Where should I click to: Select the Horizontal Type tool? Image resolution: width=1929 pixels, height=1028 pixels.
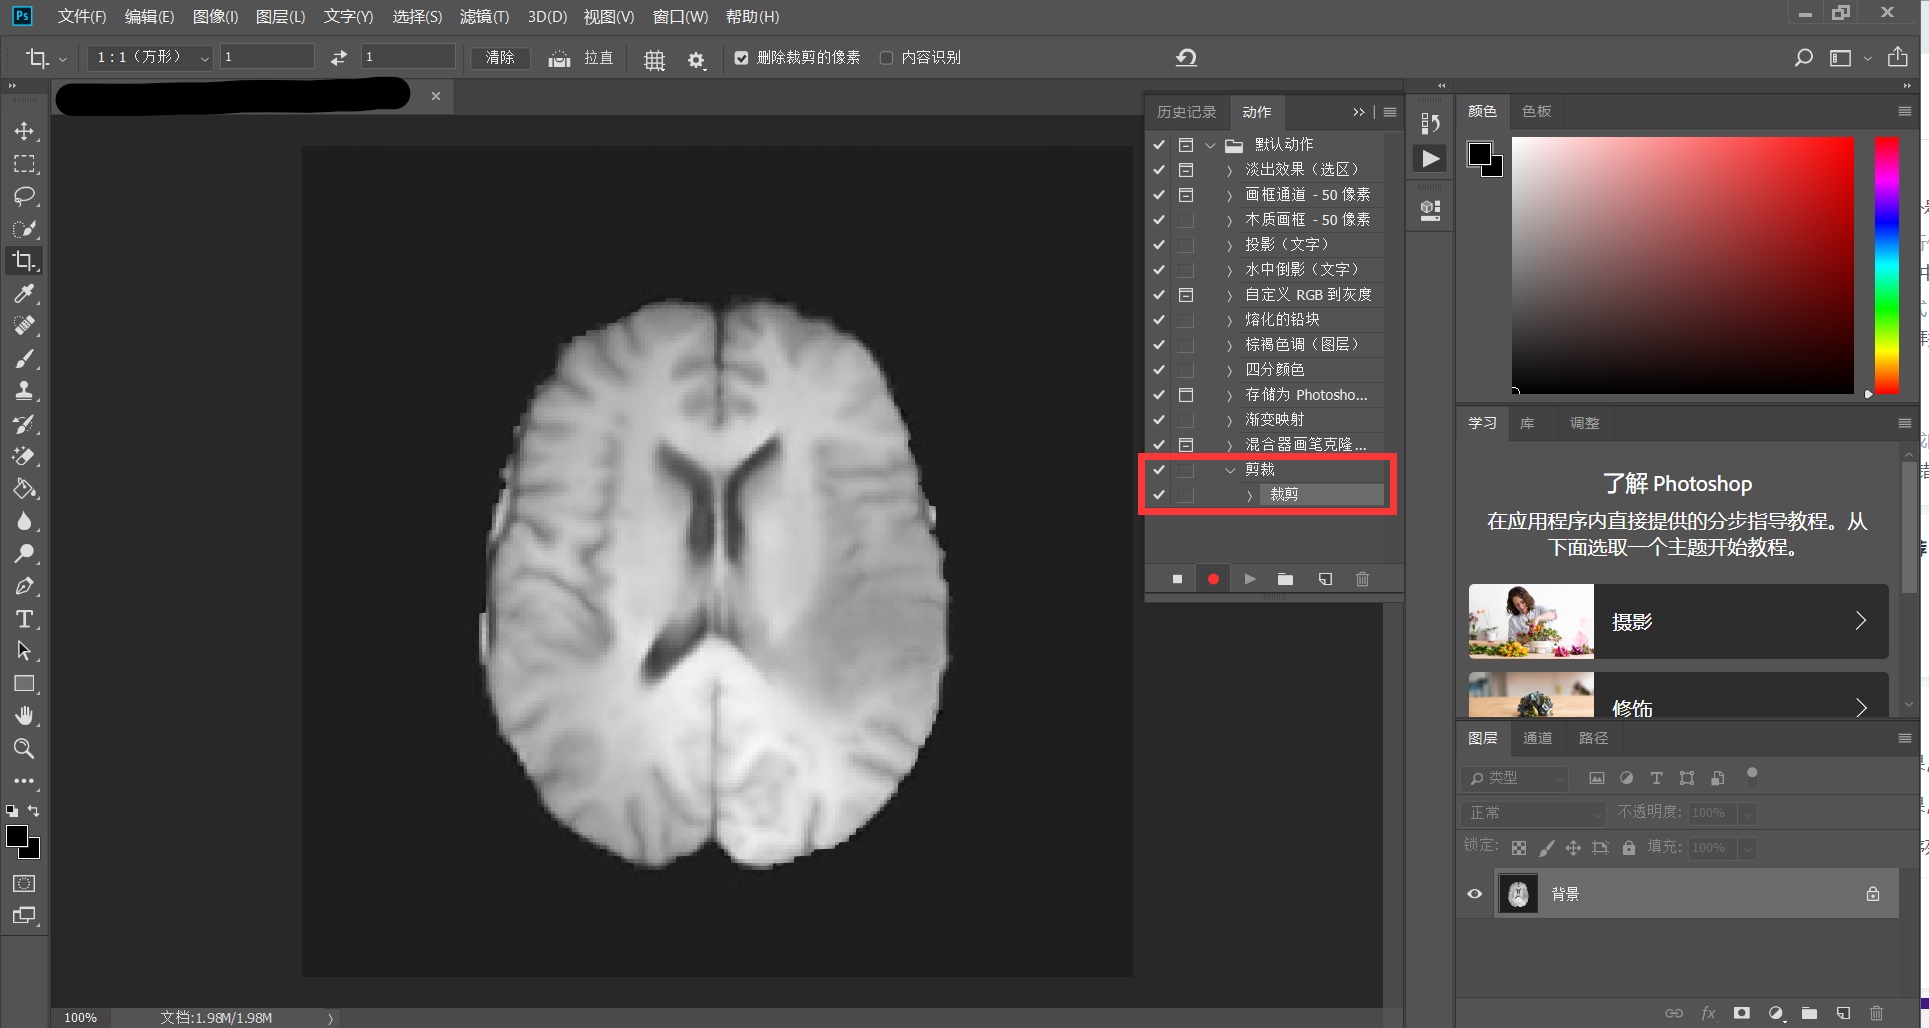tap(24, 619)
